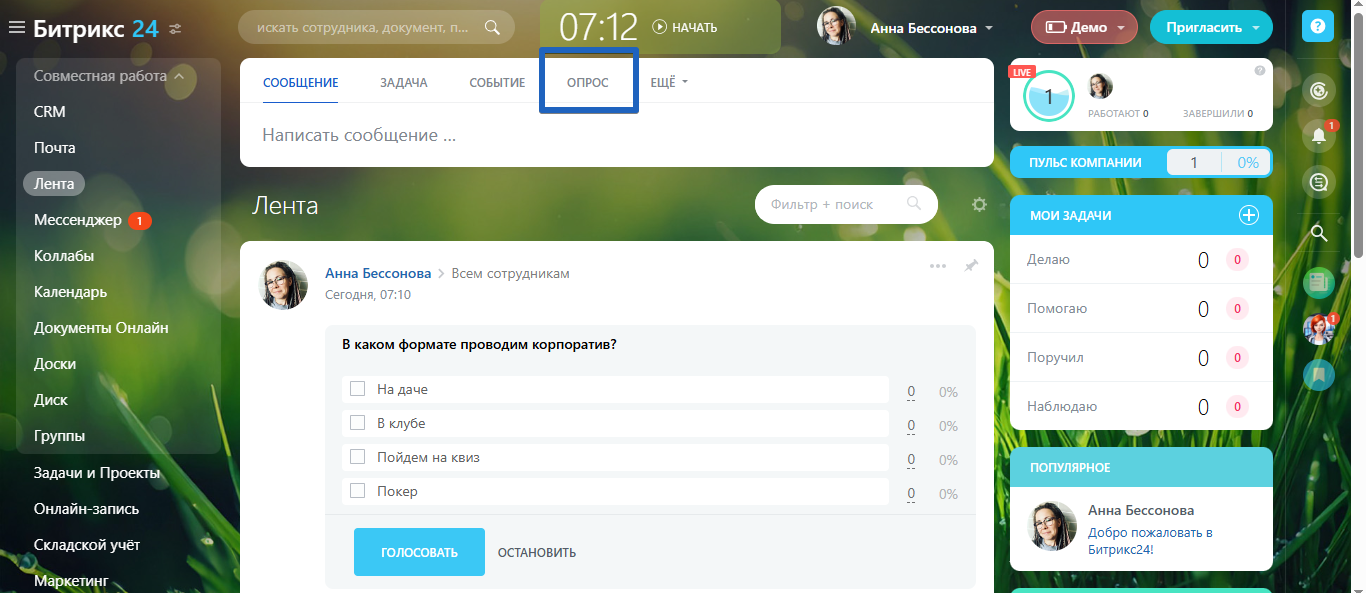Image resolution: width=1366 pixels, height=593 pixels.
Task: Open the avatar chat with red badge
Action: [x=1319, y=329]
